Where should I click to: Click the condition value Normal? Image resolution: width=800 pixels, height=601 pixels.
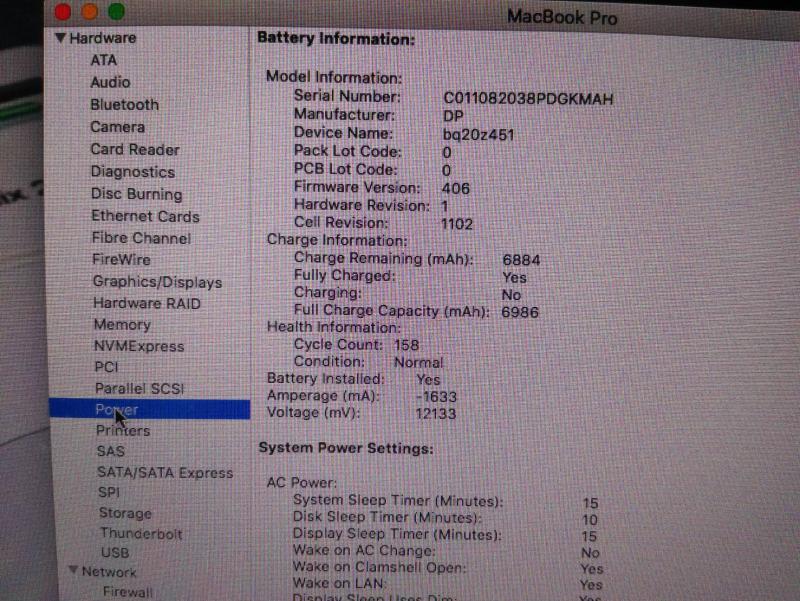[x=419, y=363]
